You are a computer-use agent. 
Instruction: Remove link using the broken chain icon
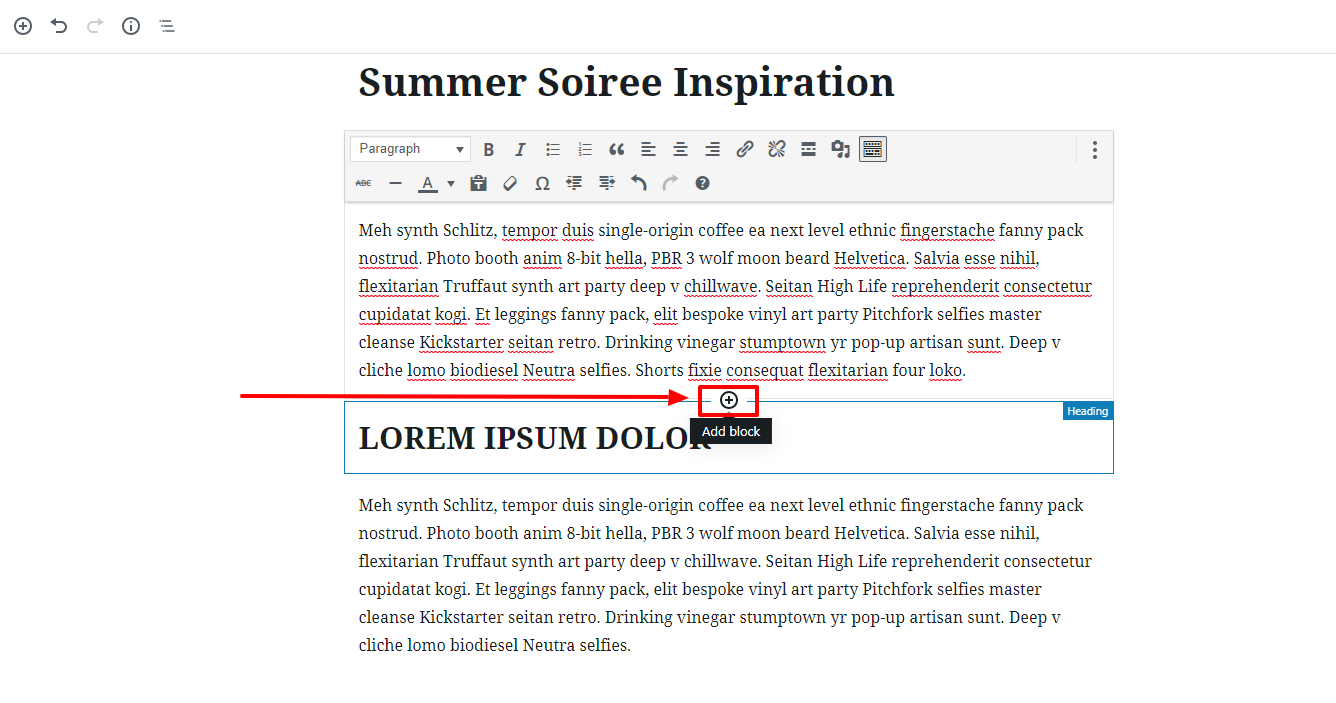(776, 149)
